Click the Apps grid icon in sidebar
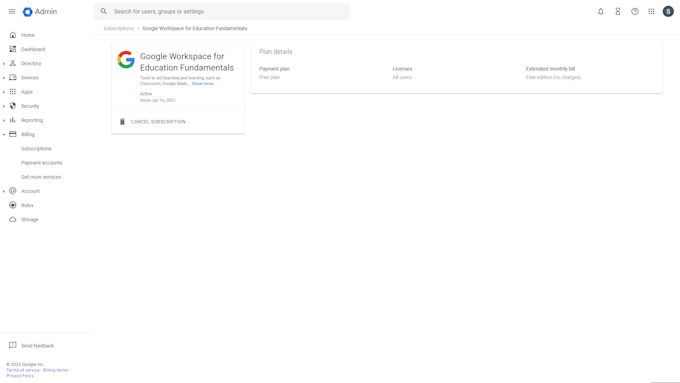The width and height of the screenshot is (680, 383). click(13, 92)
